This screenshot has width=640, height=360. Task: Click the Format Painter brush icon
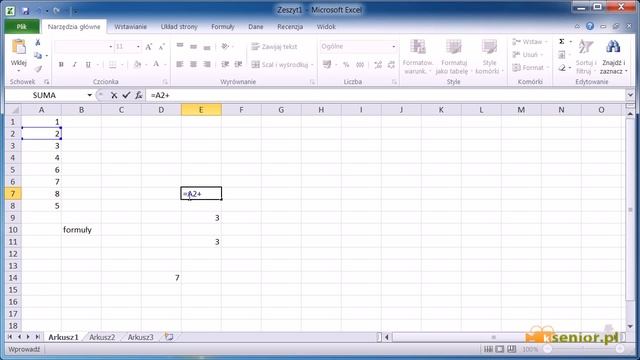[x=38, y=69]
